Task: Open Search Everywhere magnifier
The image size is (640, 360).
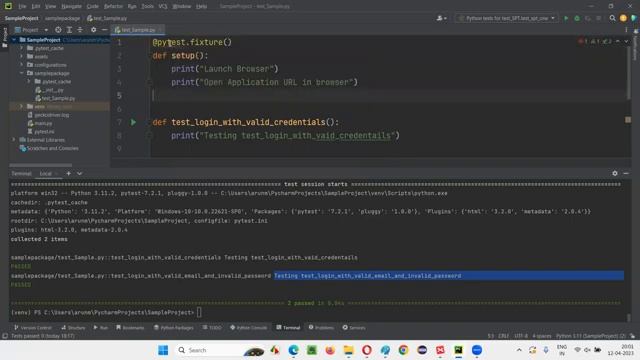Action: pyautogui.click(x=612, y=18)
